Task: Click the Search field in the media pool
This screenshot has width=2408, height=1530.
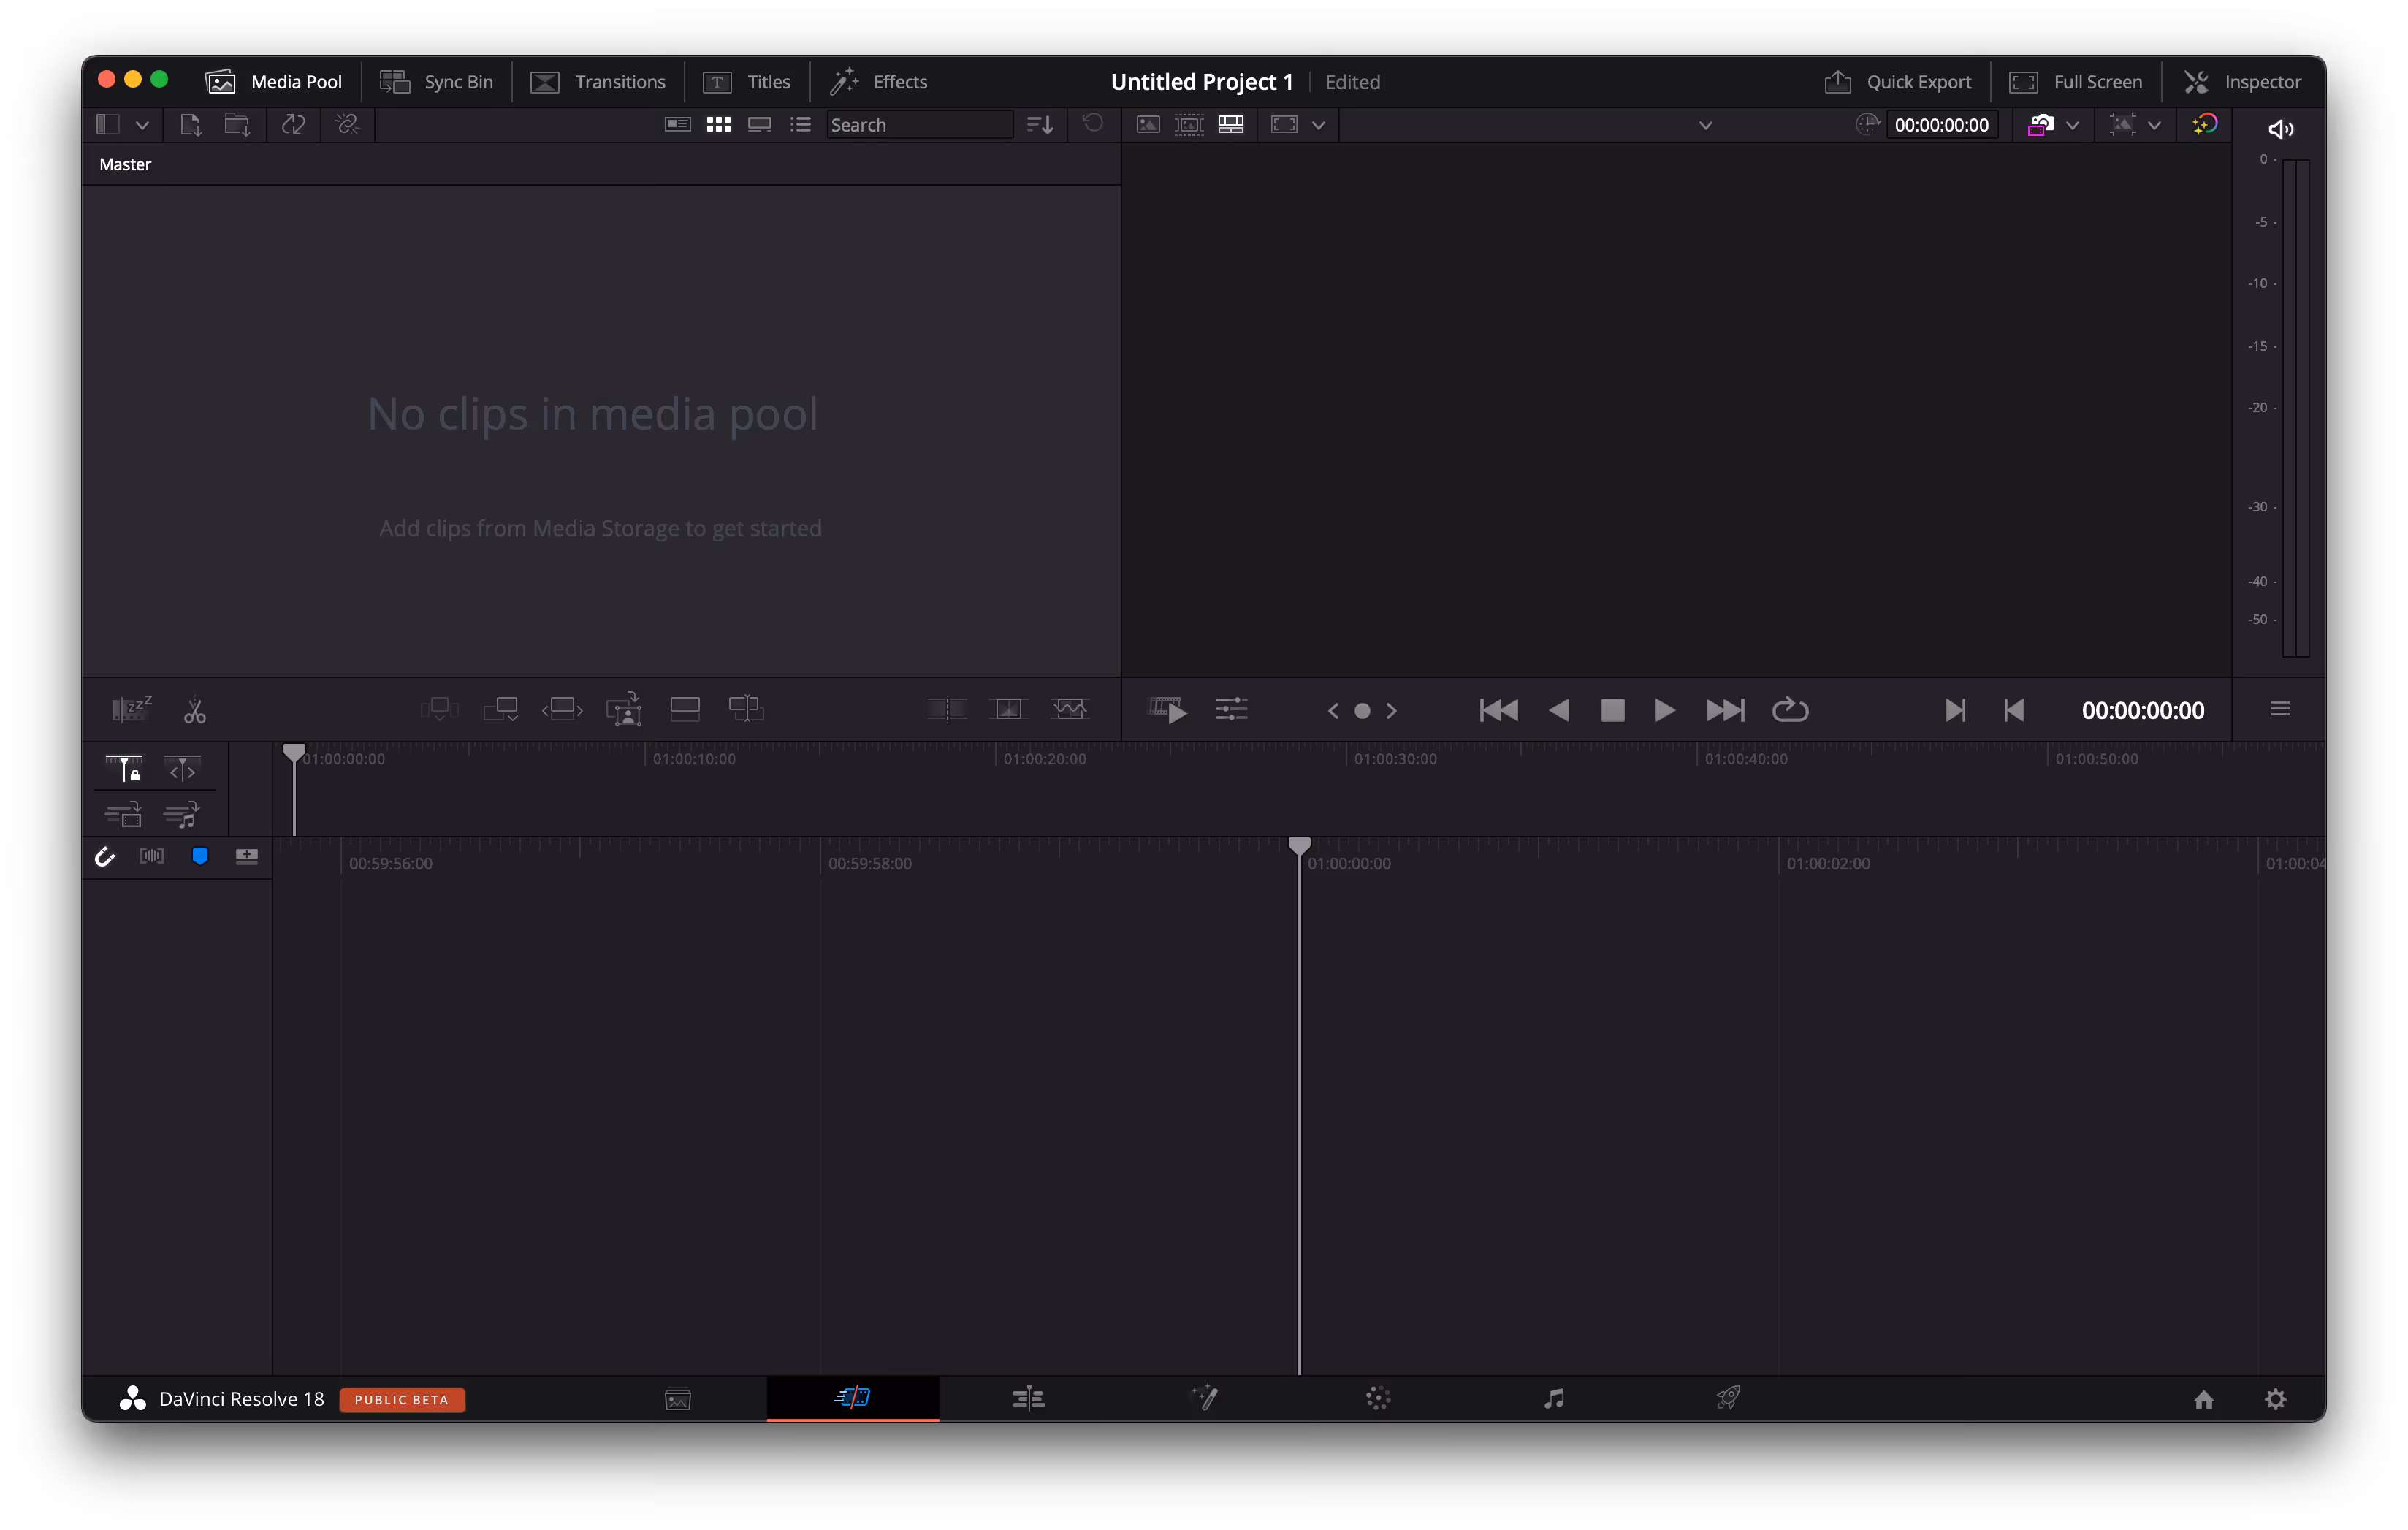Action: (x=918, y=124)
